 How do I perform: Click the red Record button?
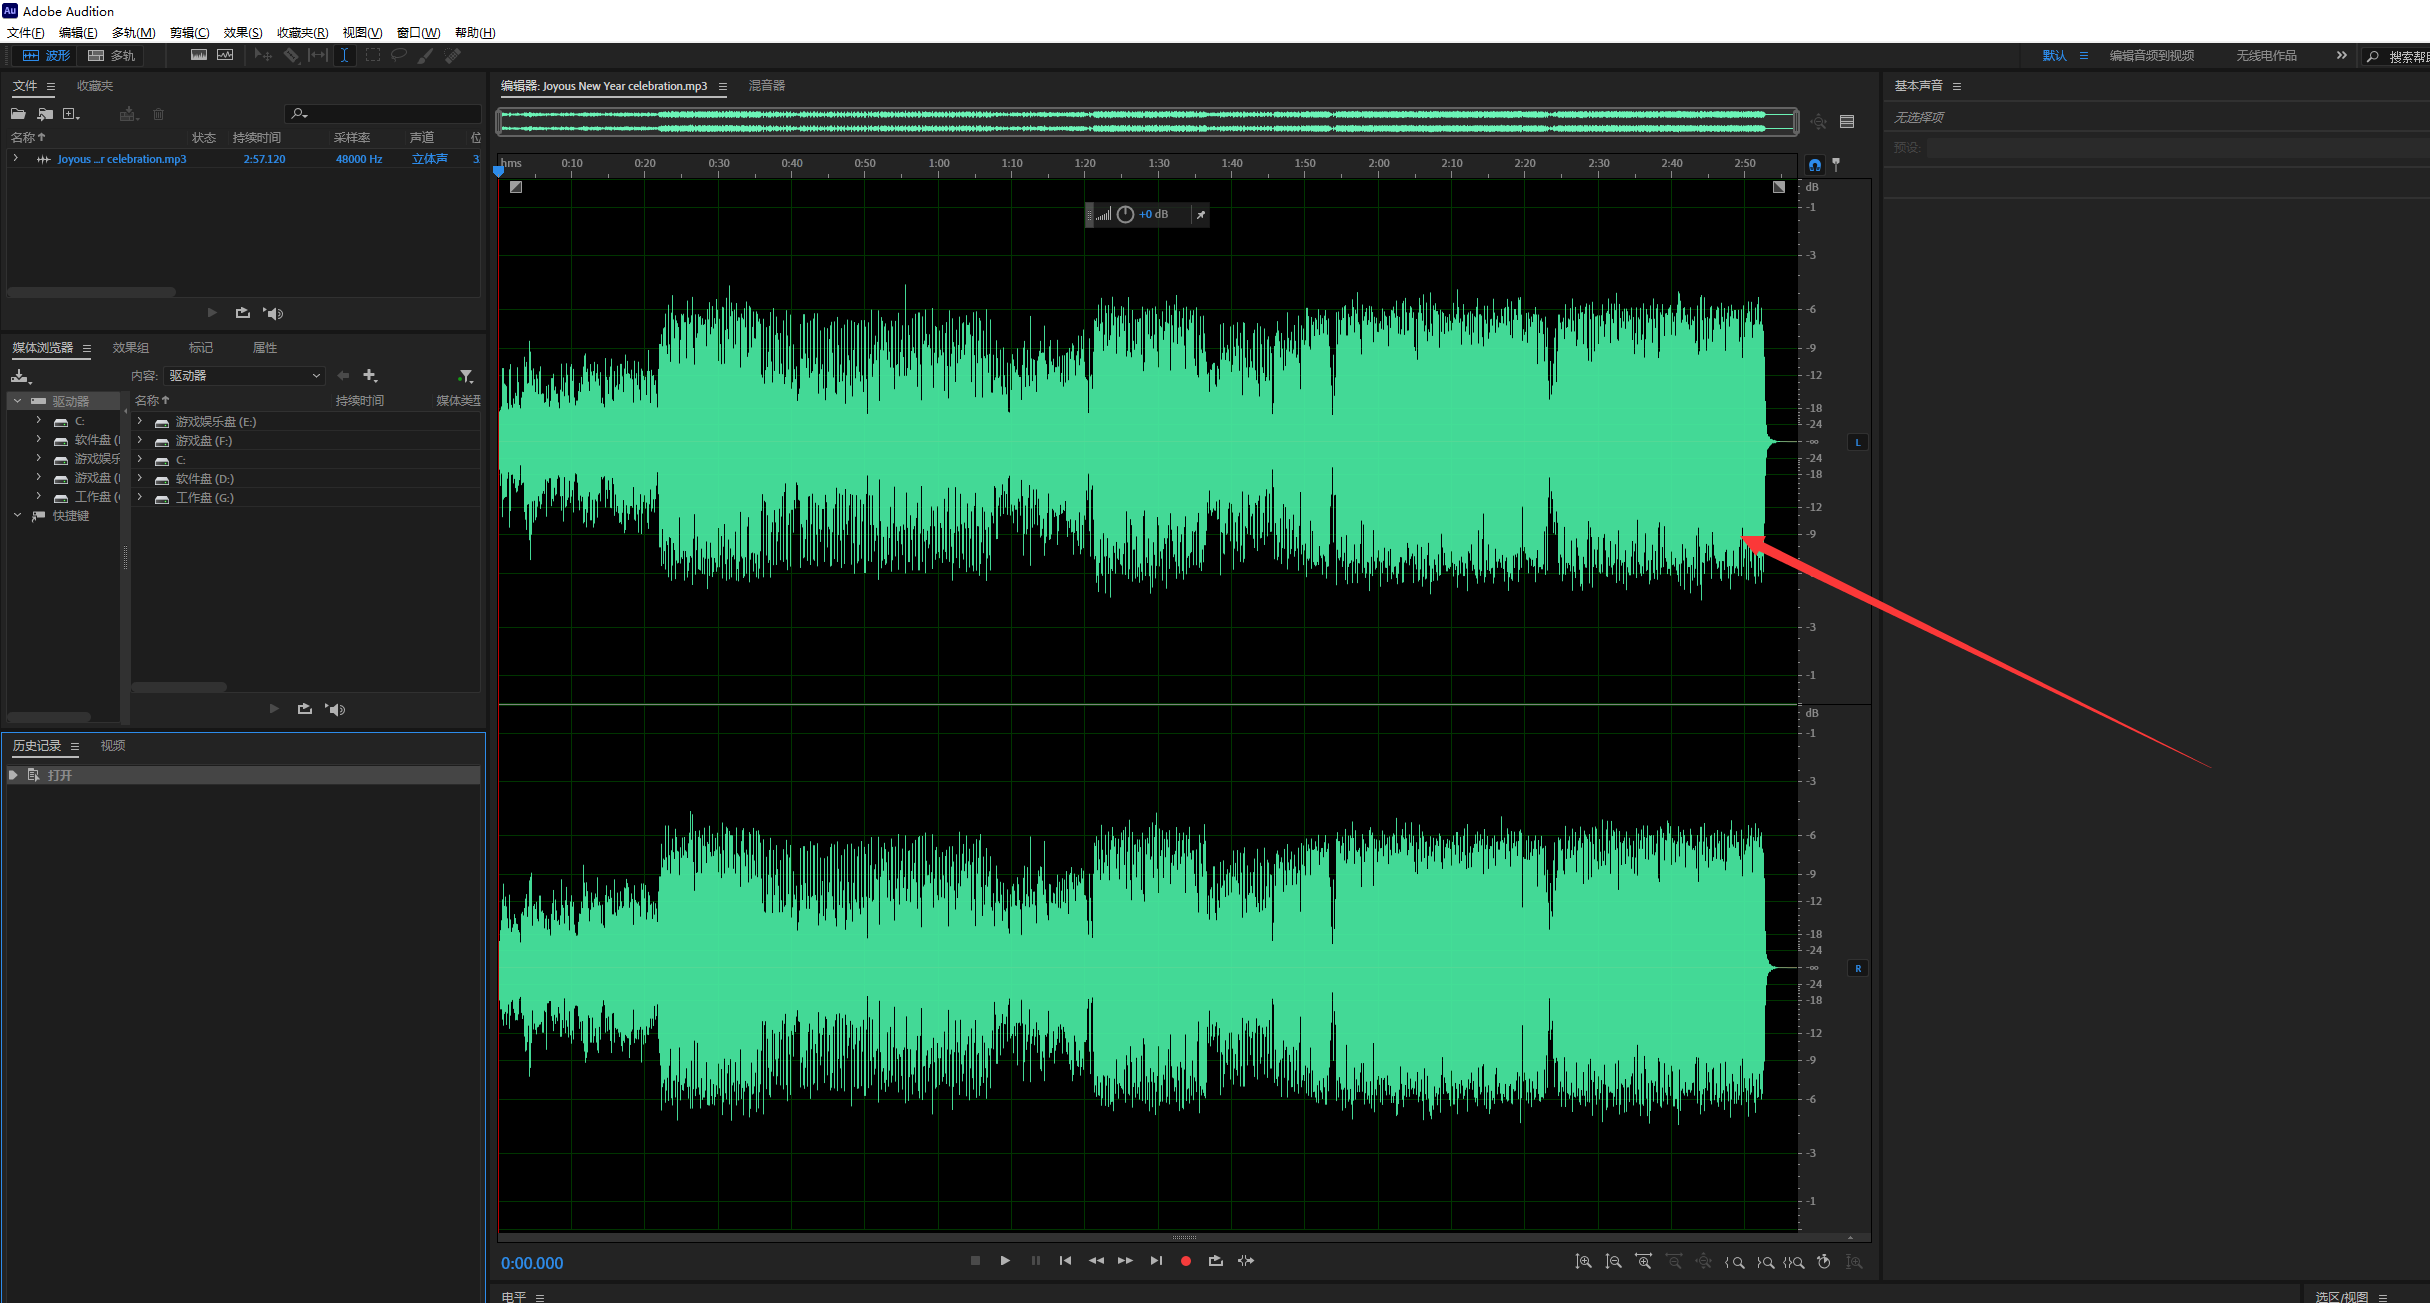pos(1186,1261)
